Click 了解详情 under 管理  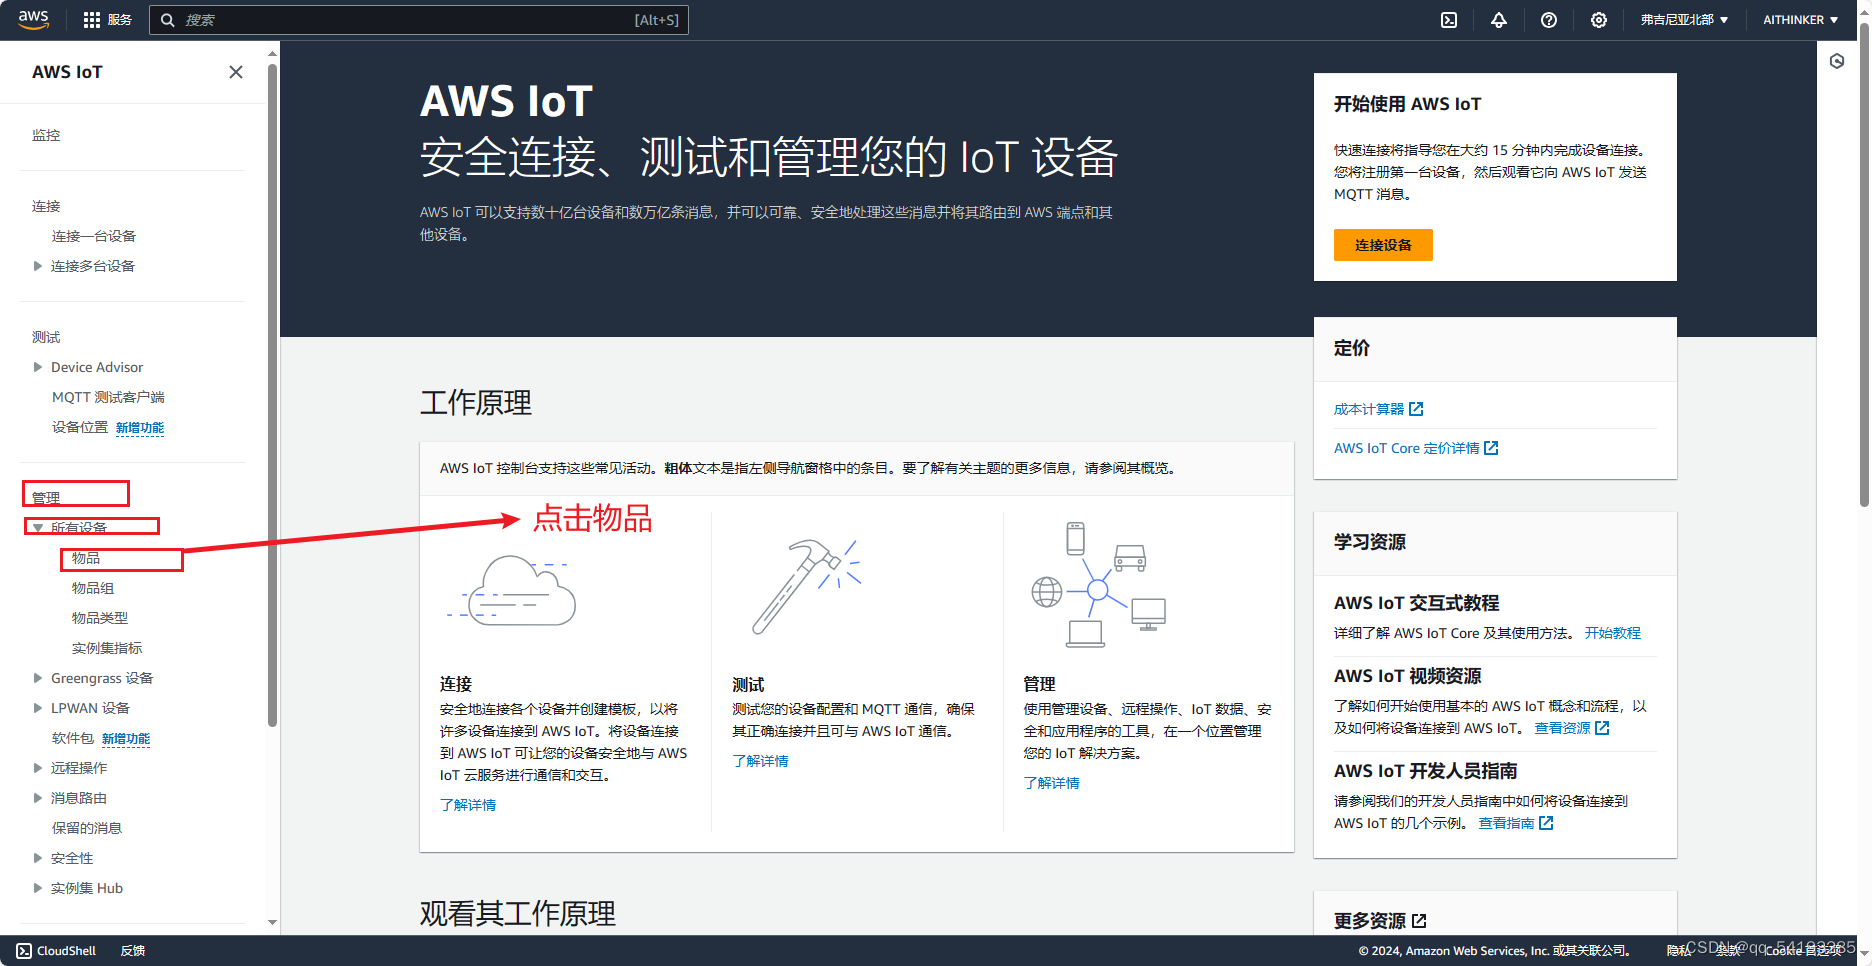tap(1051, 783)
